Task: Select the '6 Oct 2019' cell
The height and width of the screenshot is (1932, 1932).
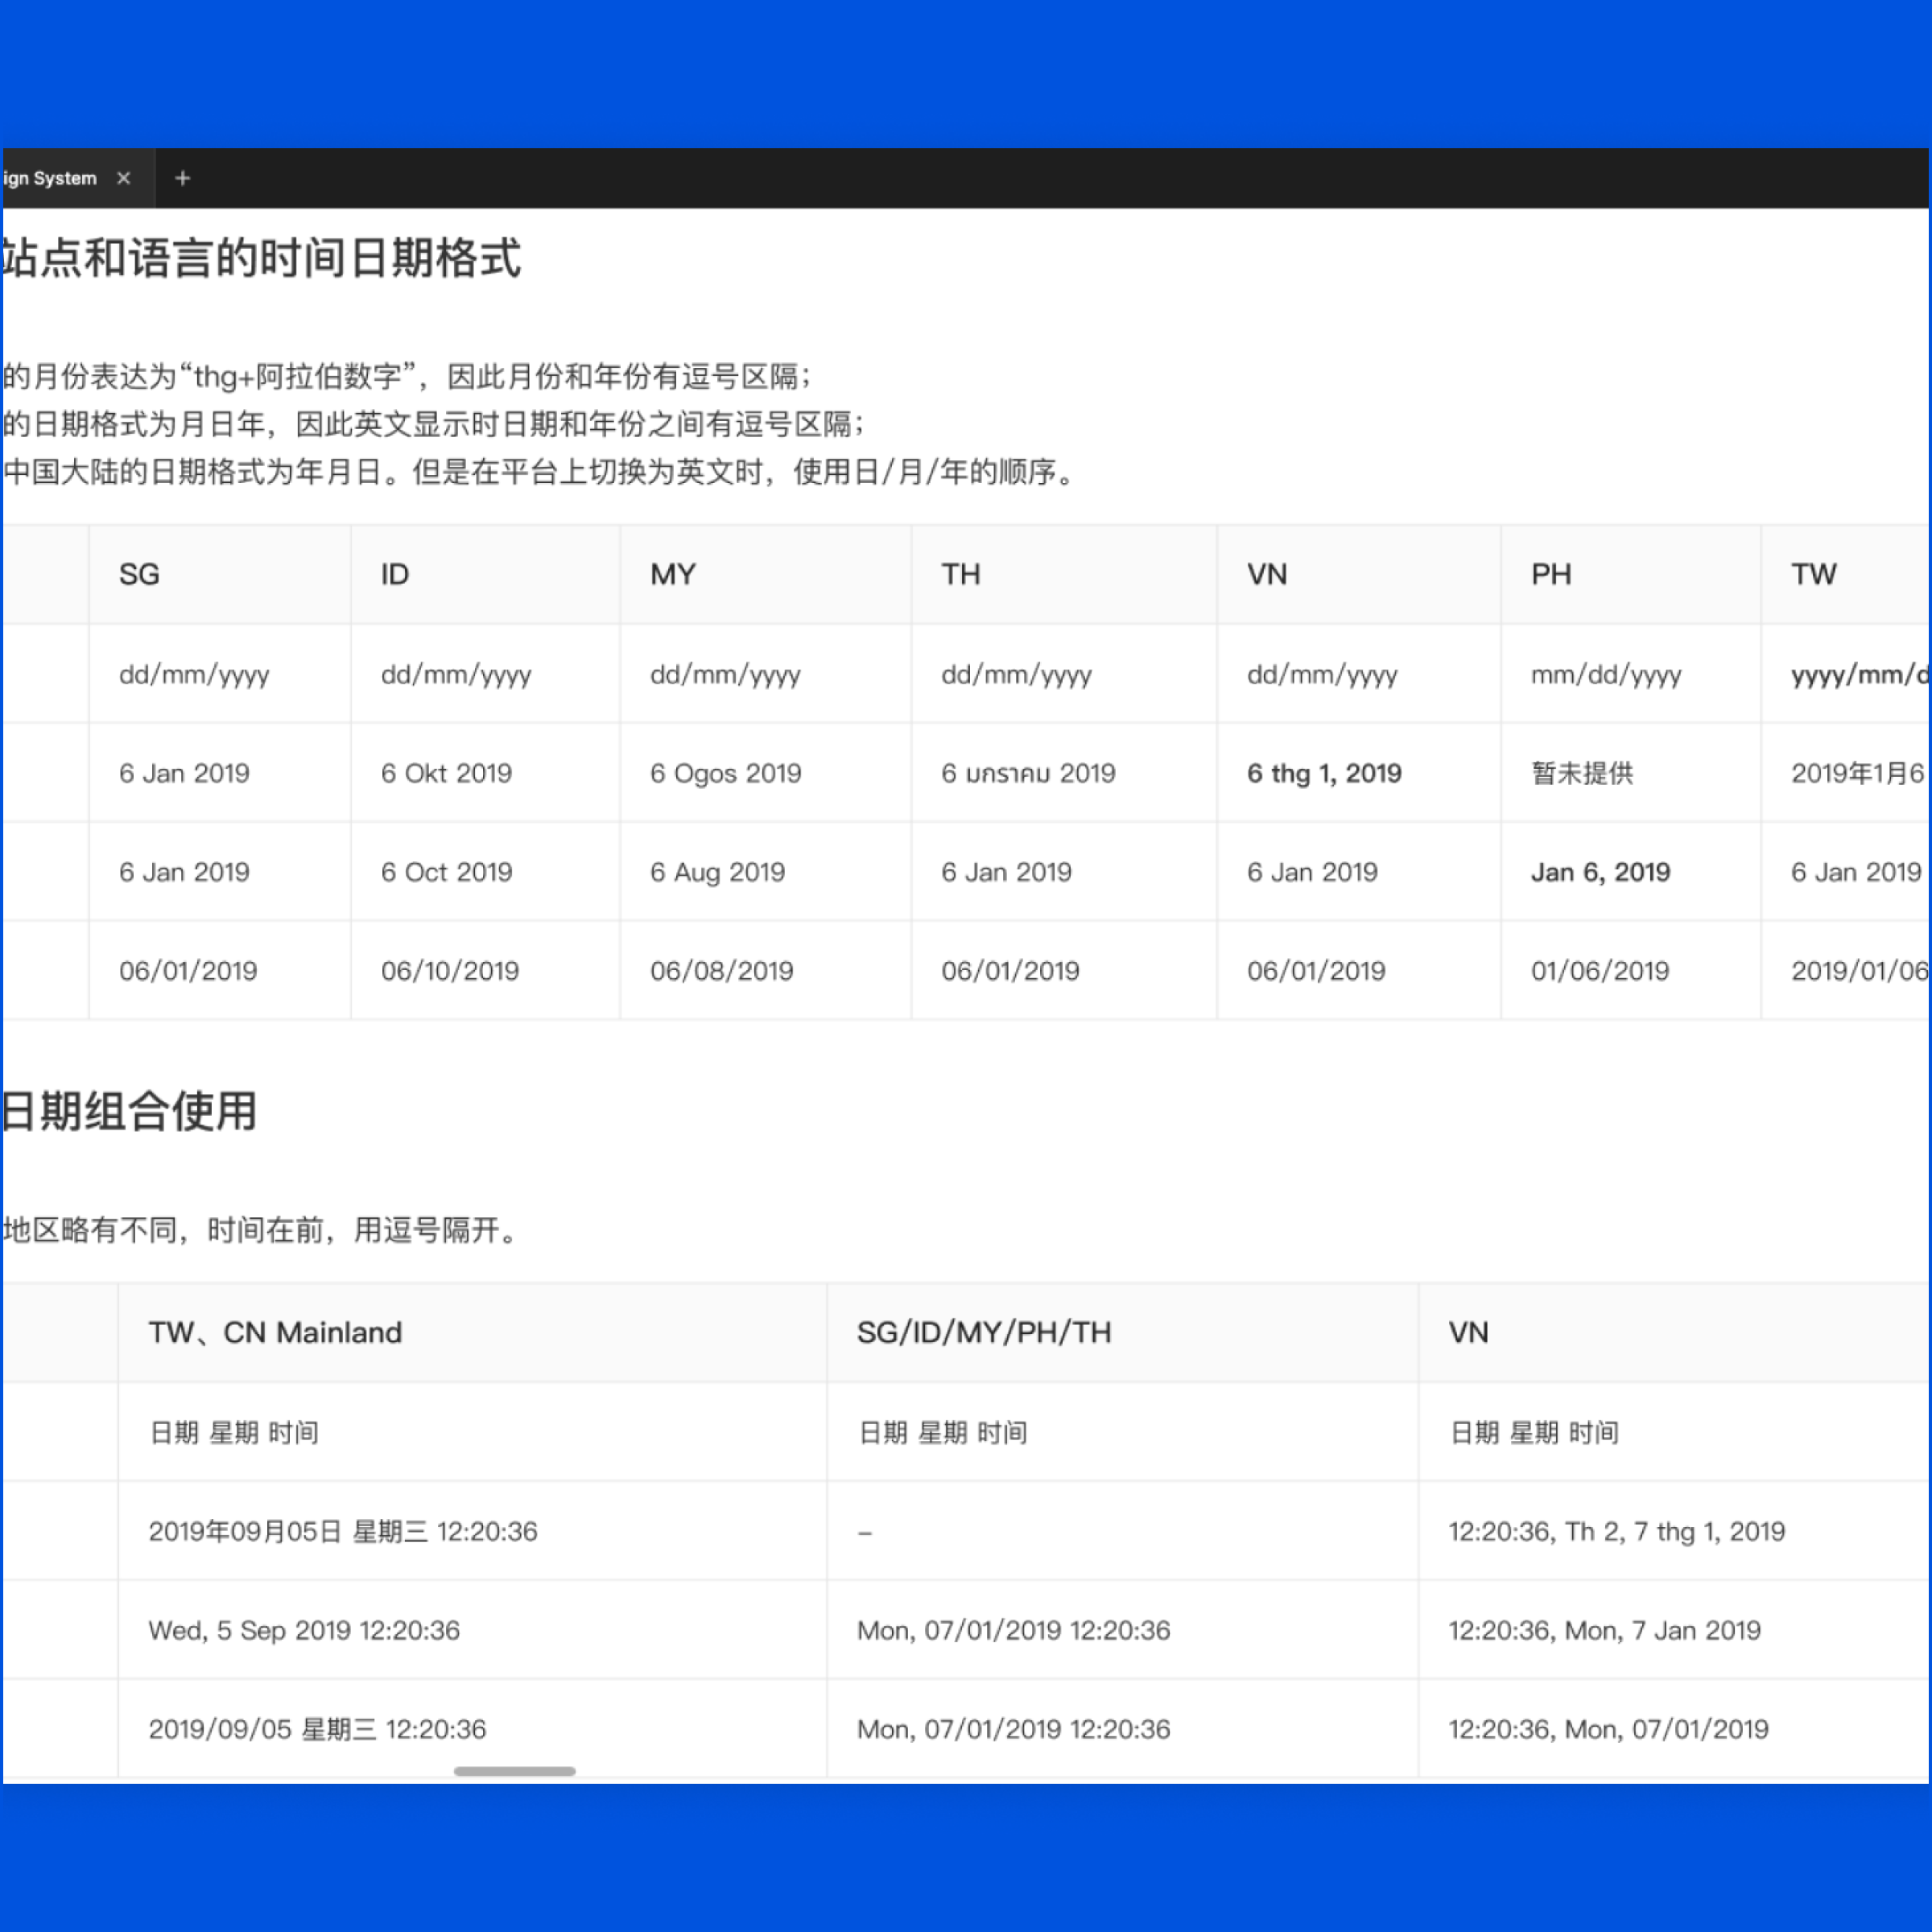Action: pyautogui.click(x=485, y=872)
